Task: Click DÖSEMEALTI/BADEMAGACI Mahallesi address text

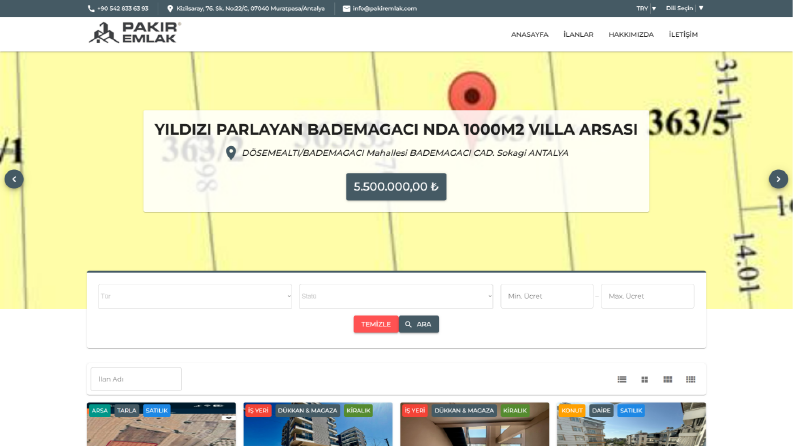Action: tap(405, 153)
